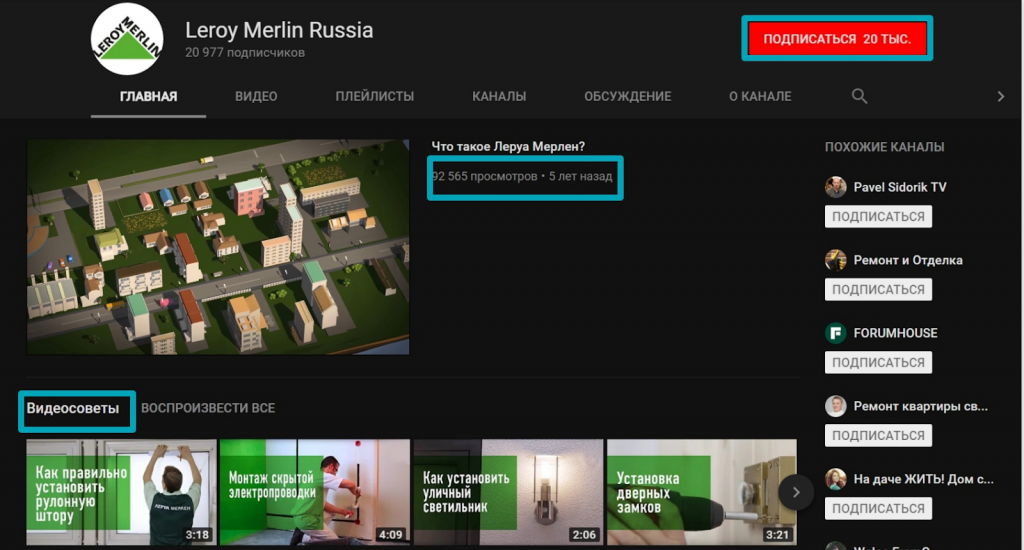The height and width of the screenshot is (550, 1024).
Task: Open the ПЛЕЙЛИСТЫ tab
Action: pos(375,97)
